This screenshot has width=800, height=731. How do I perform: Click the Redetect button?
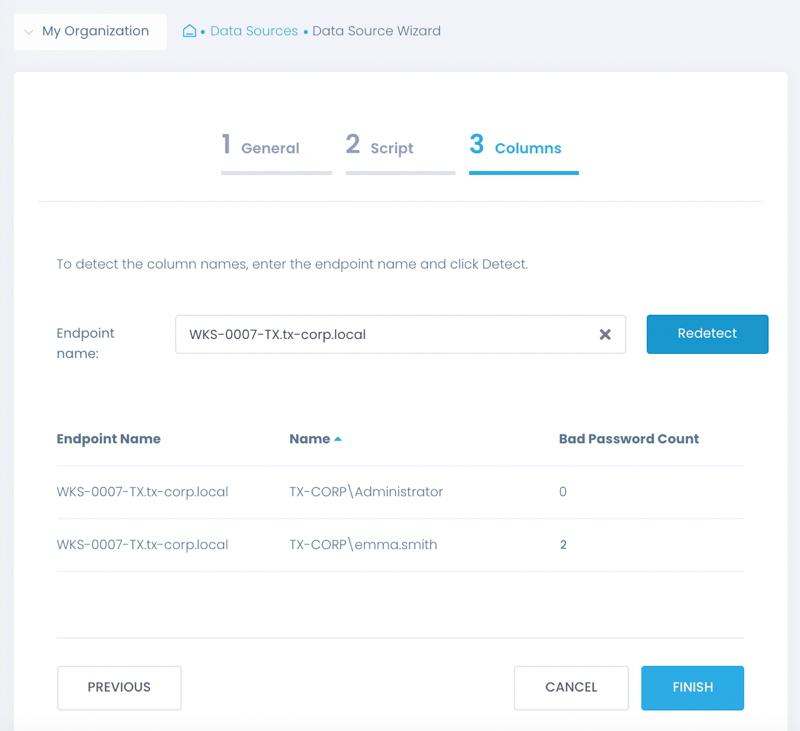(707, 334)
